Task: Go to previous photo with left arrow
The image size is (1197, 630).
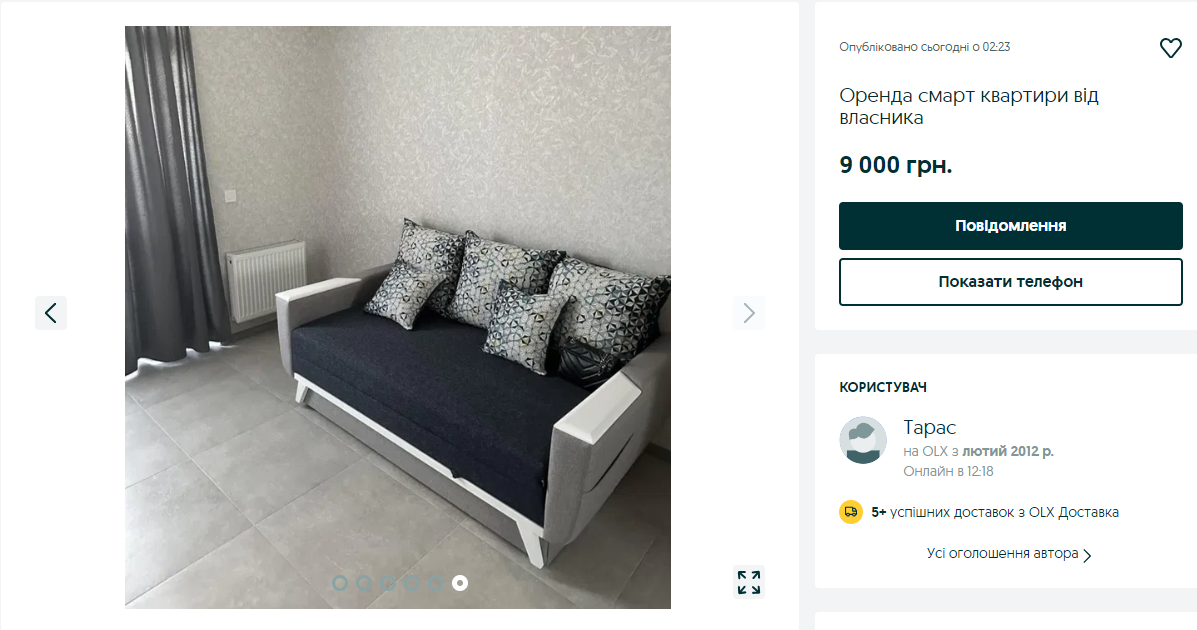Action: point(50,313)
